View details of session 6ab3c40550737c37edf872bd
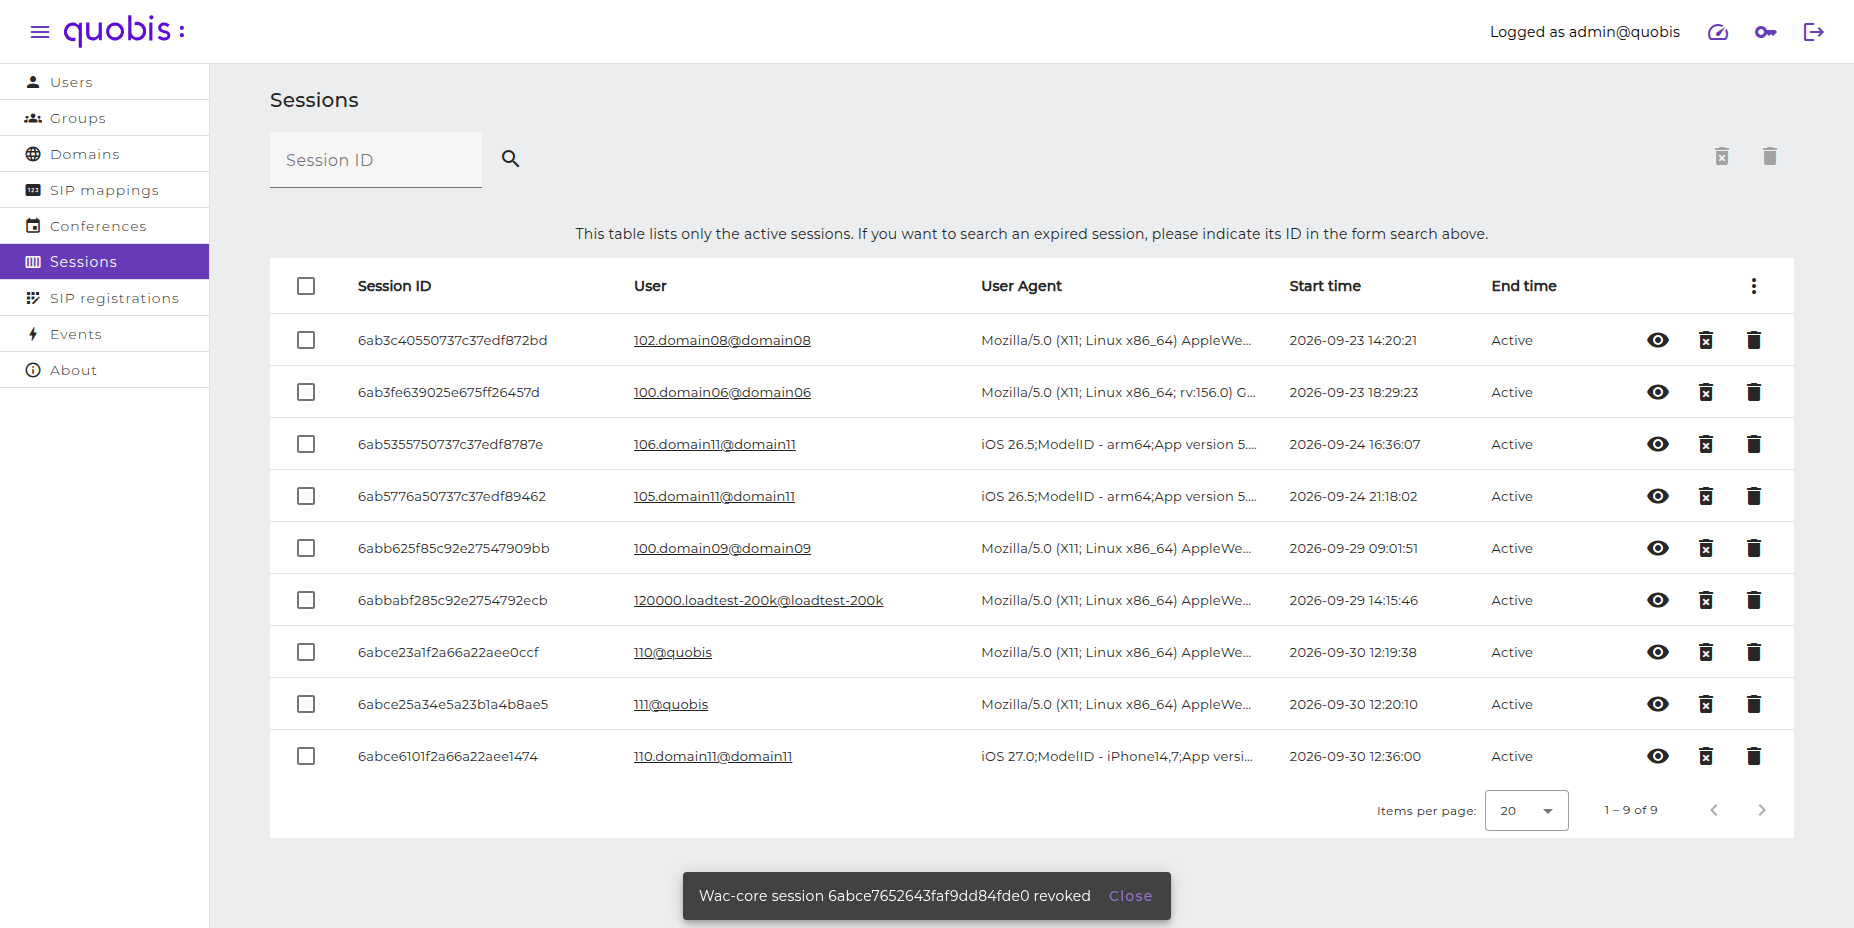Image resolution: width=1854 pixels, height=928 pixels. [x=1658, y=340]
